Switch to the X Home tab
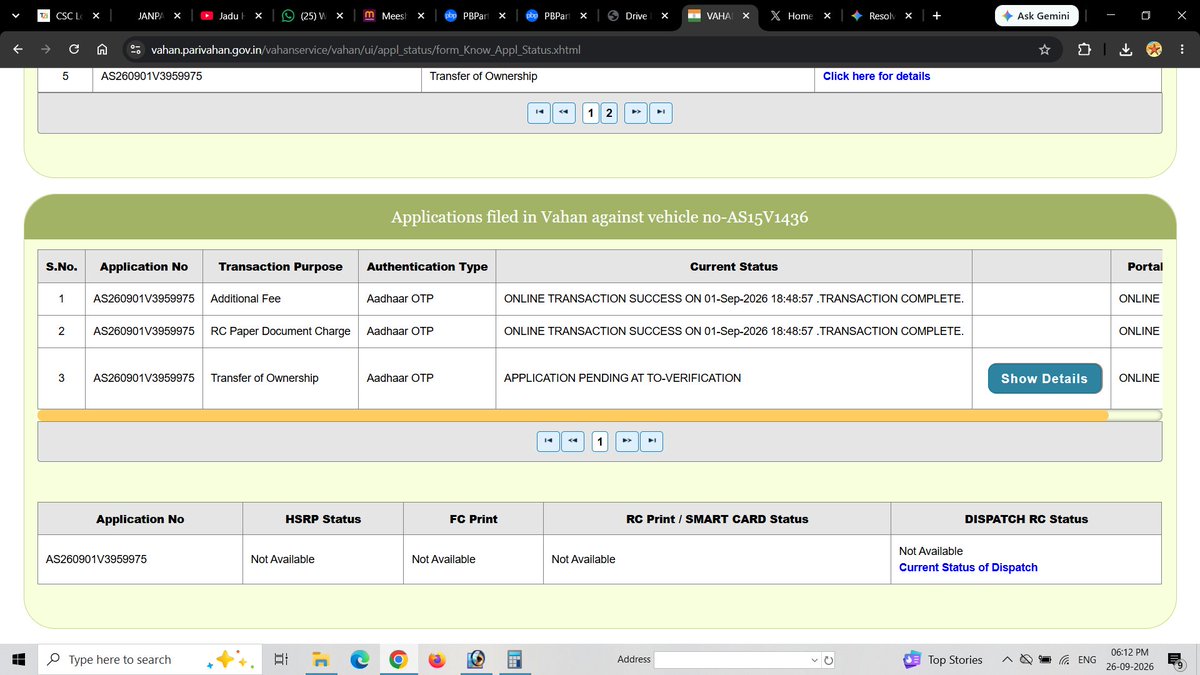The width and height of the screenshot is (1200, 675). pyautogui.click(x=802, y=16)
